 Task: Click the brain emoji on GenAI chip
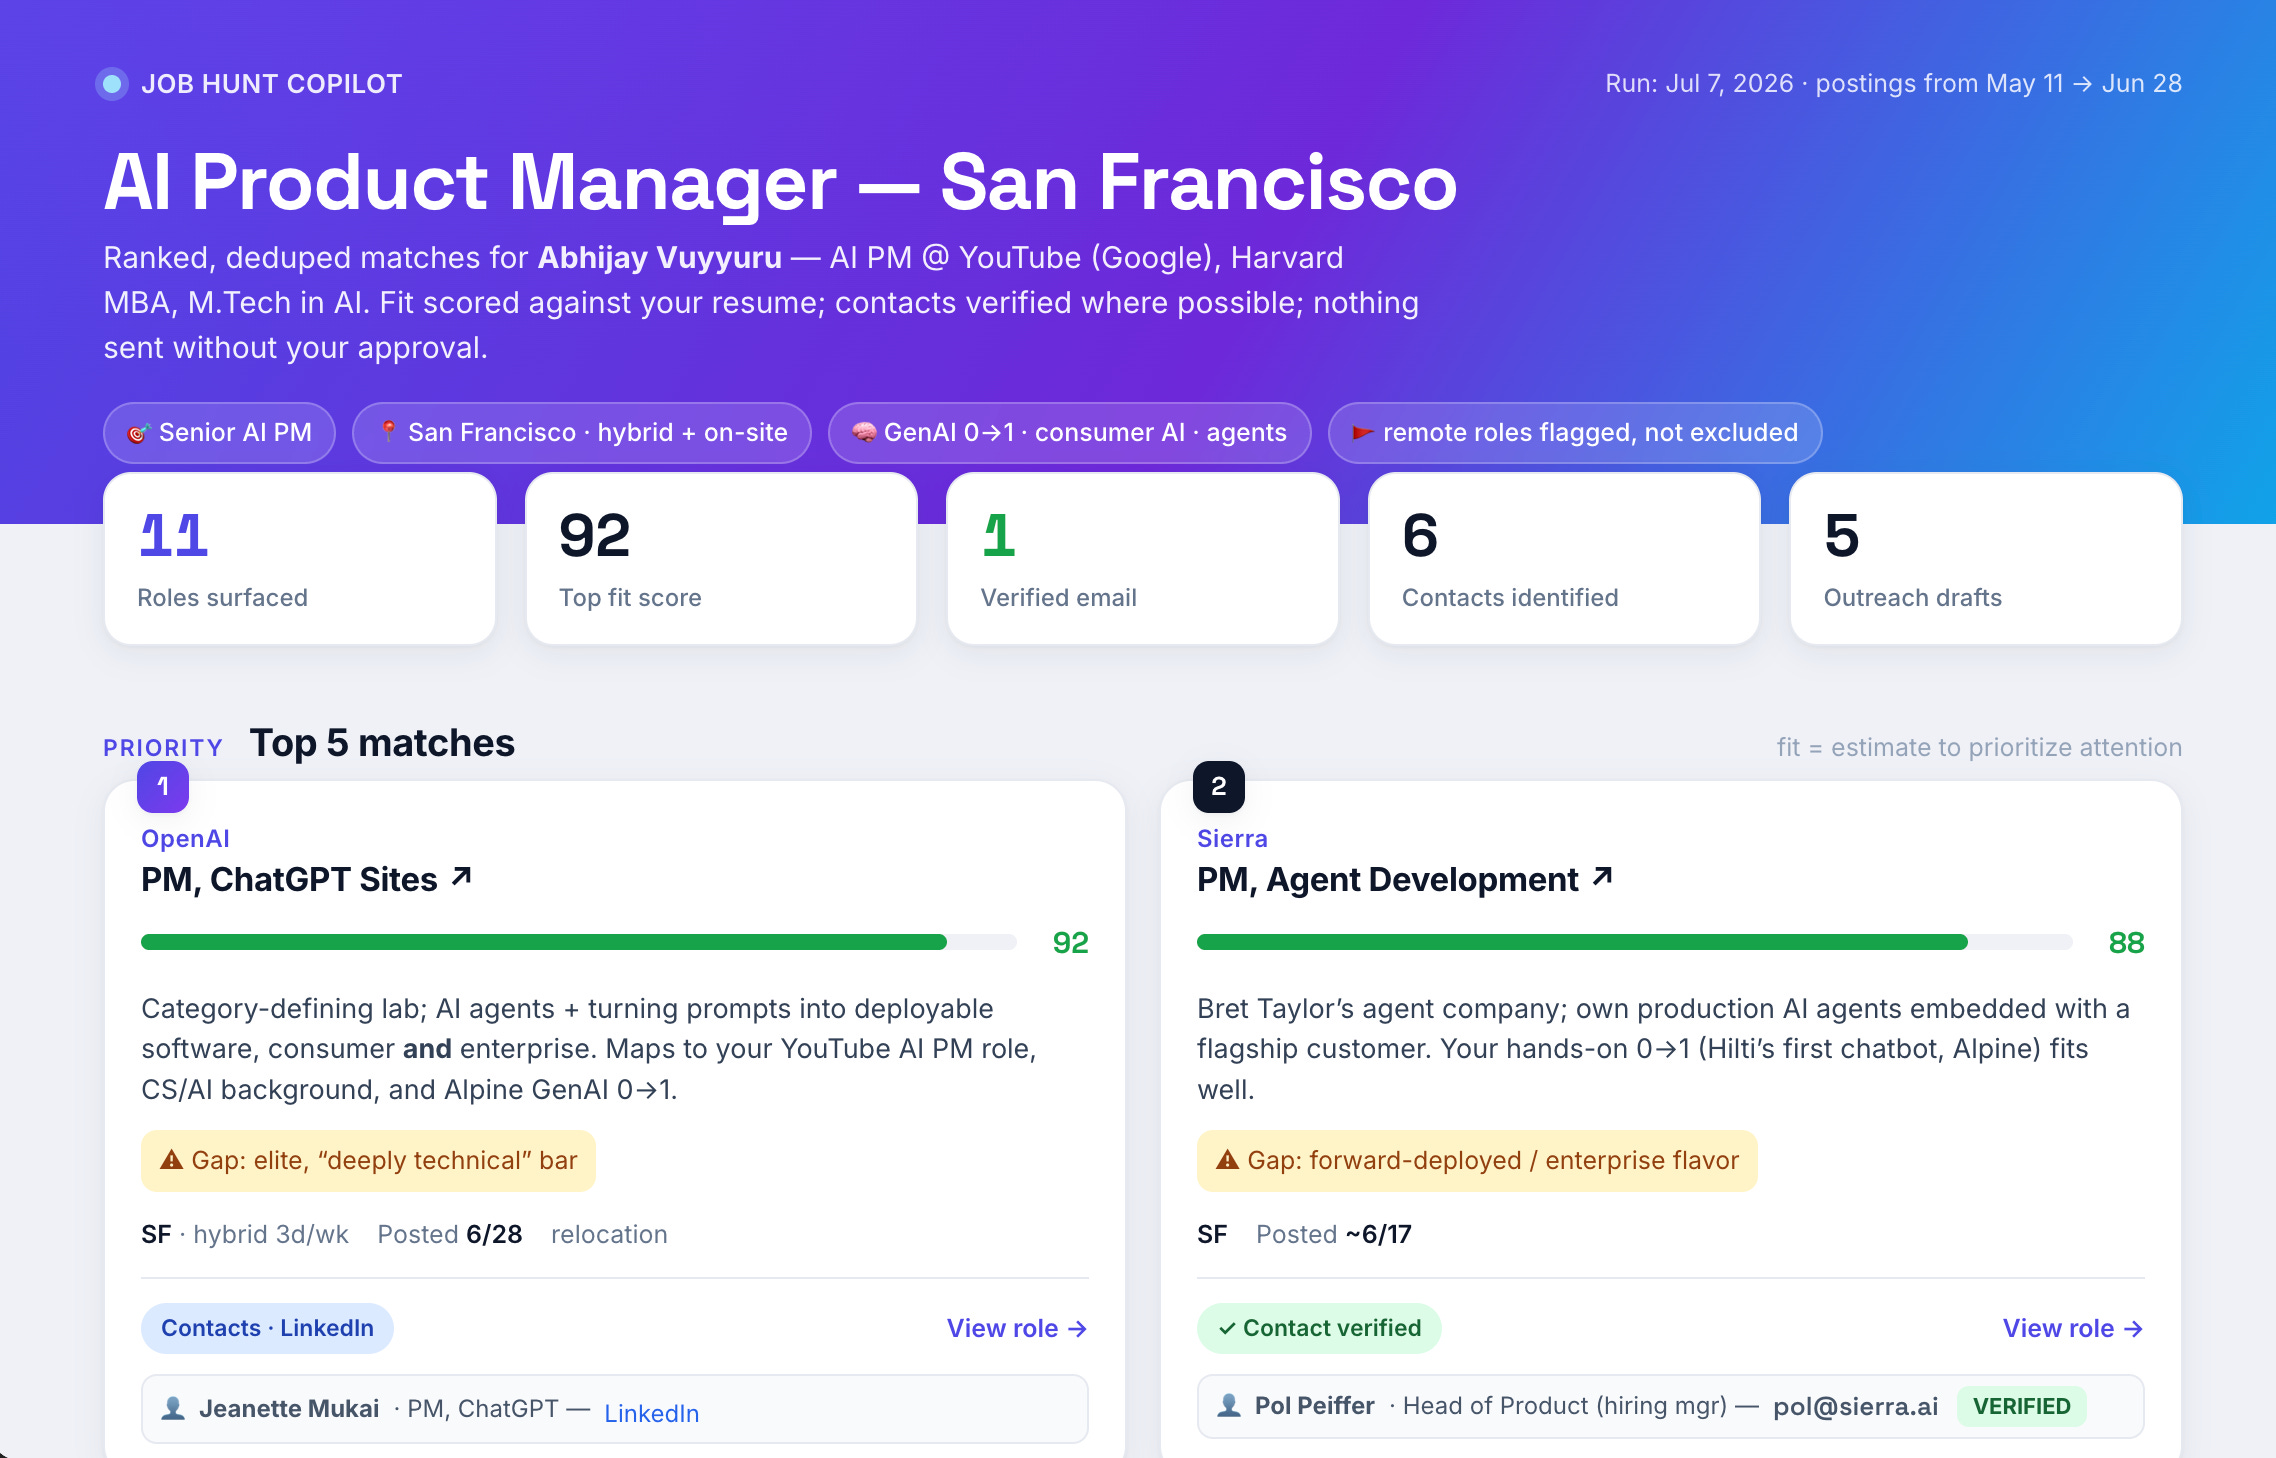pyautogui.click(x=863, y=433)
